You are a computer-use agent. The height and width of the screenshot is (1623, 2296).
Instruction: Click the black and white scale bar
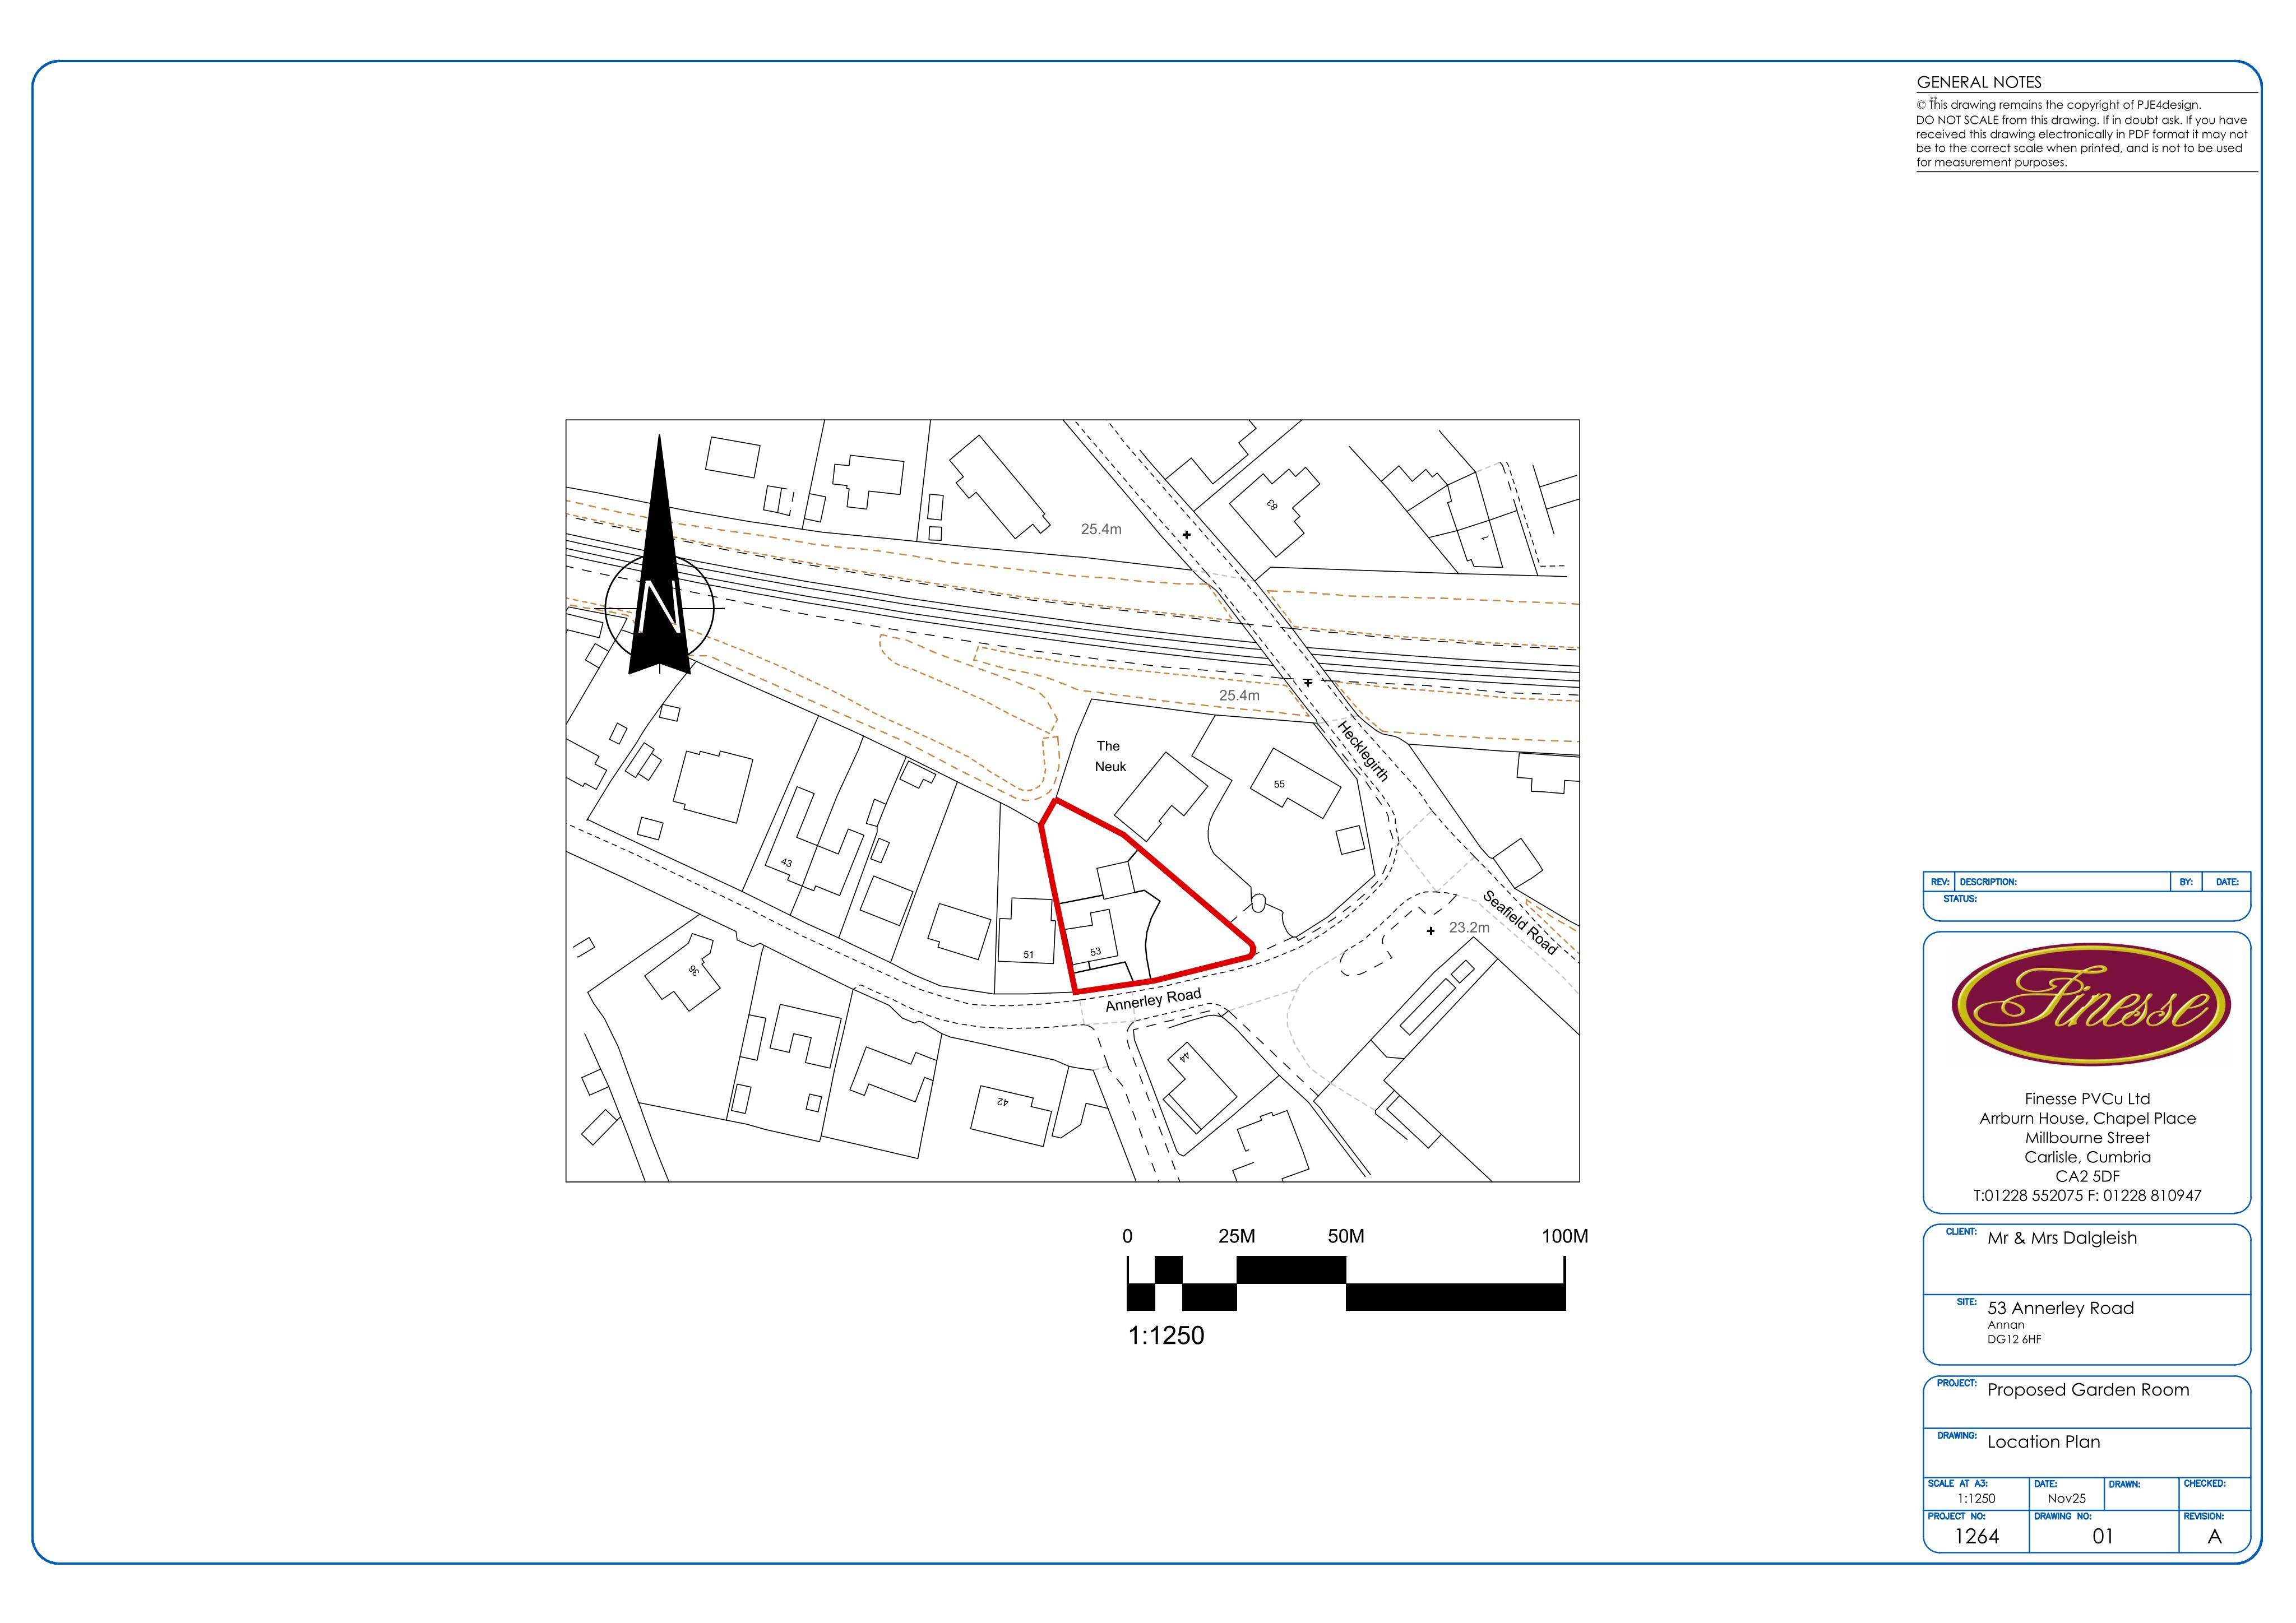1346,1283
